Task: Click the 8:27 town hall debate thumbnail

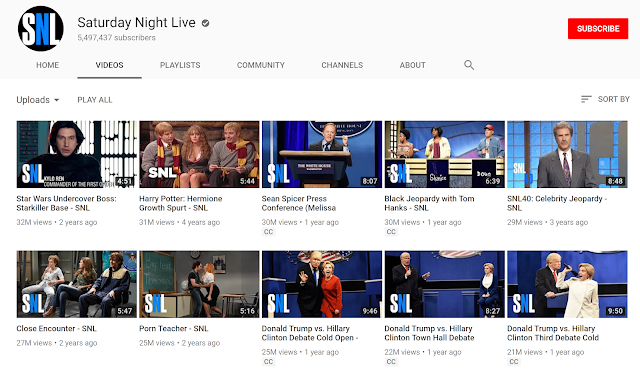Action: click(444, 284)
